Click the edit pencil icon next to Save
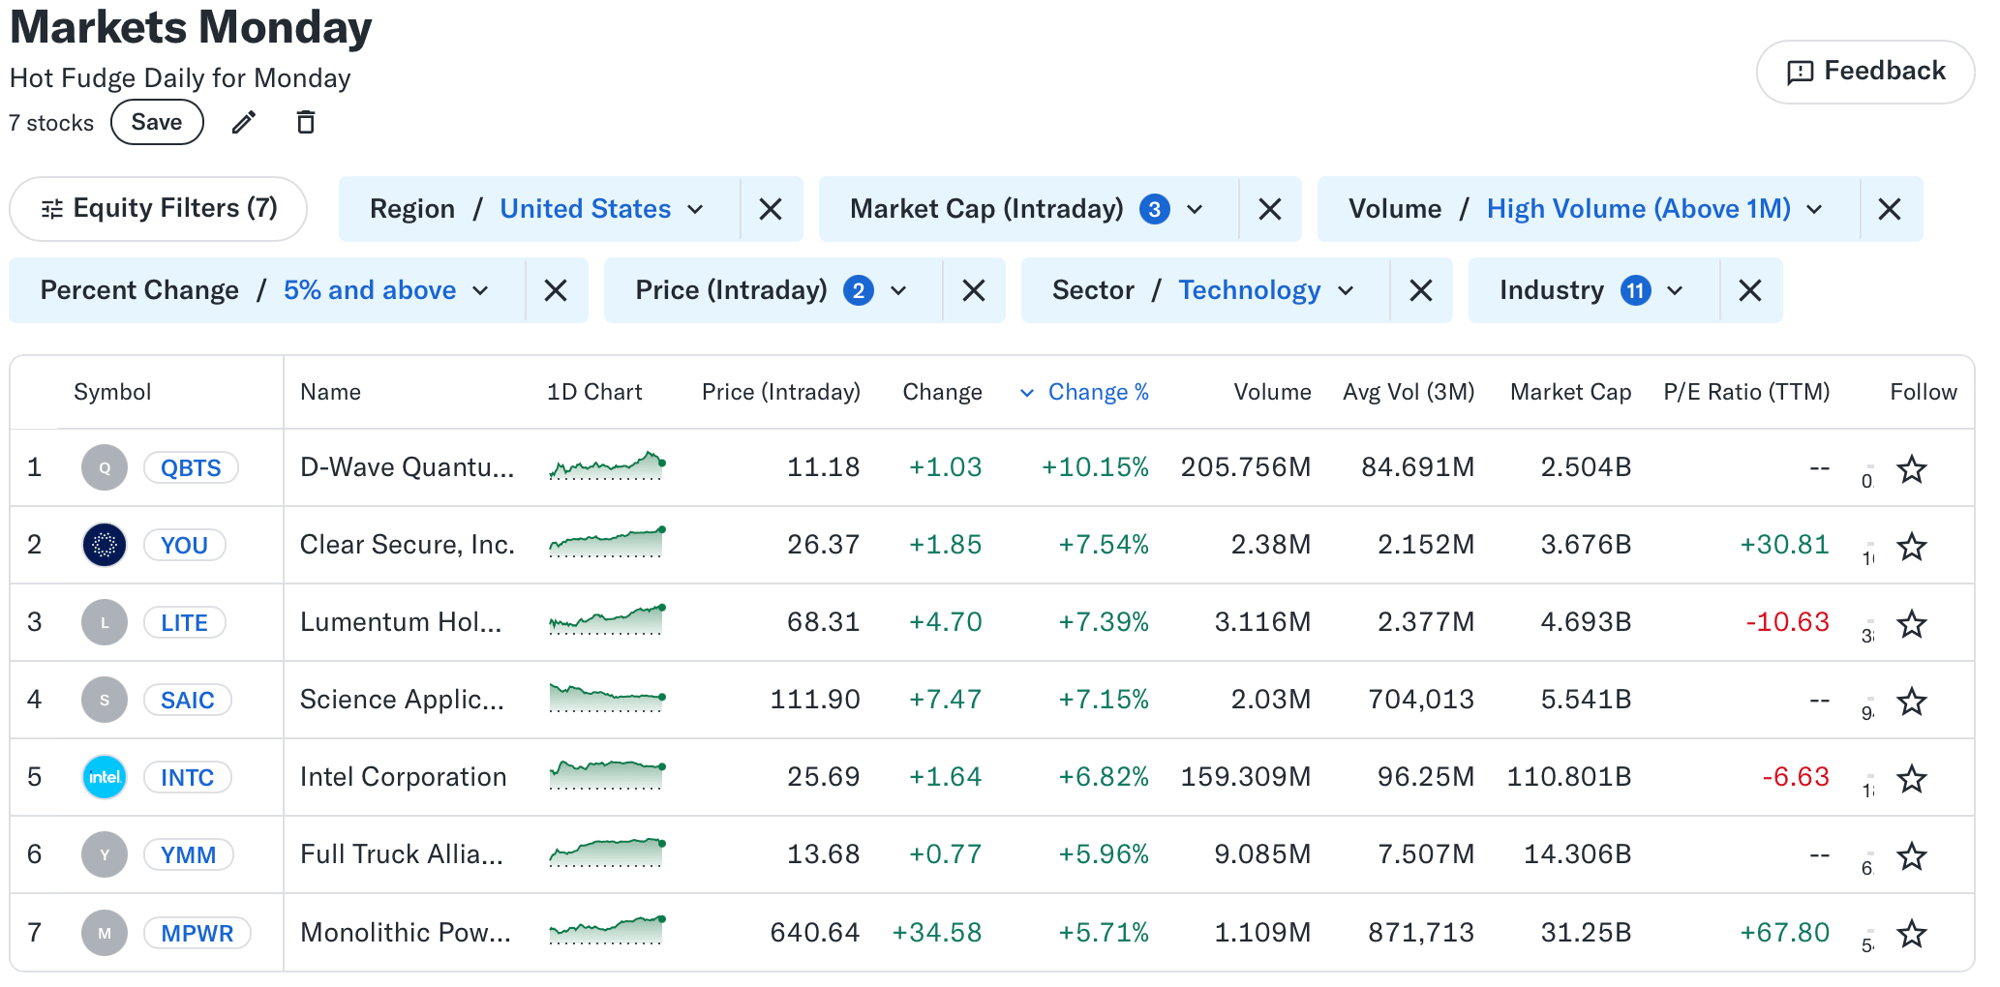Screen dimensions: 2000x987 243,122
